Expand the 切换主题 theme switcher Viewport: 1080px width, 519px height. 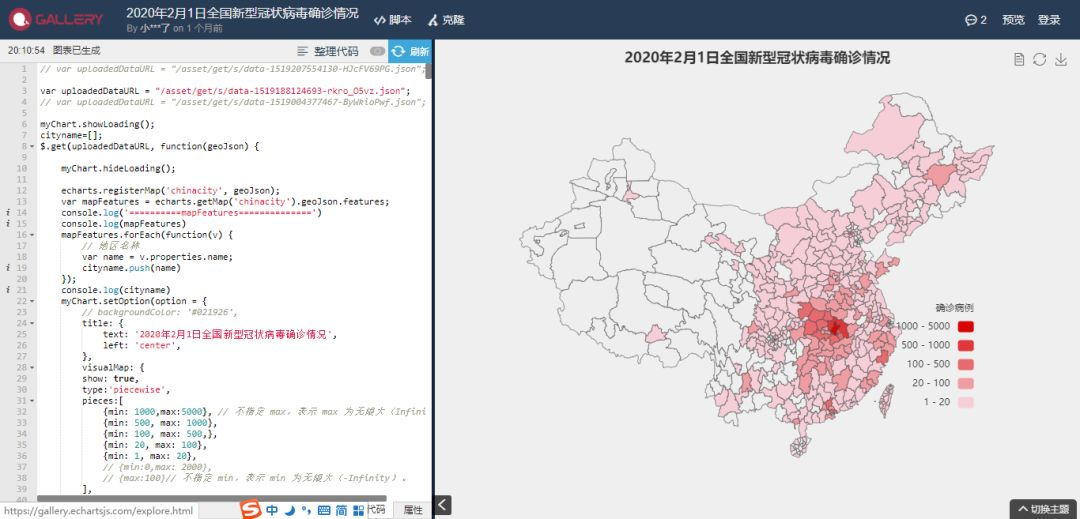[1044, 509]
